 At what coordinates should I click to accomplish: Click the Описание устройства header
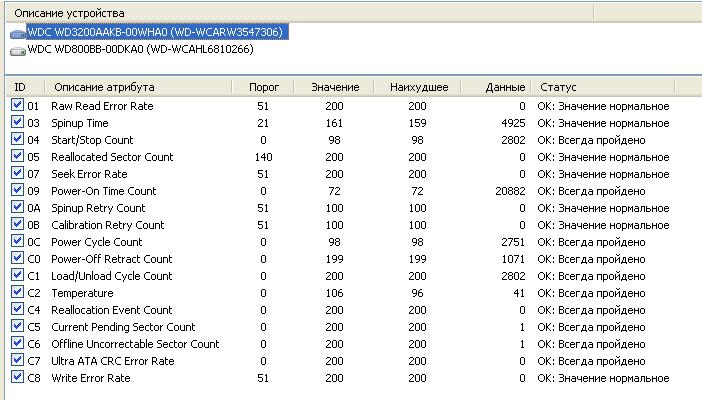point(300,13)
